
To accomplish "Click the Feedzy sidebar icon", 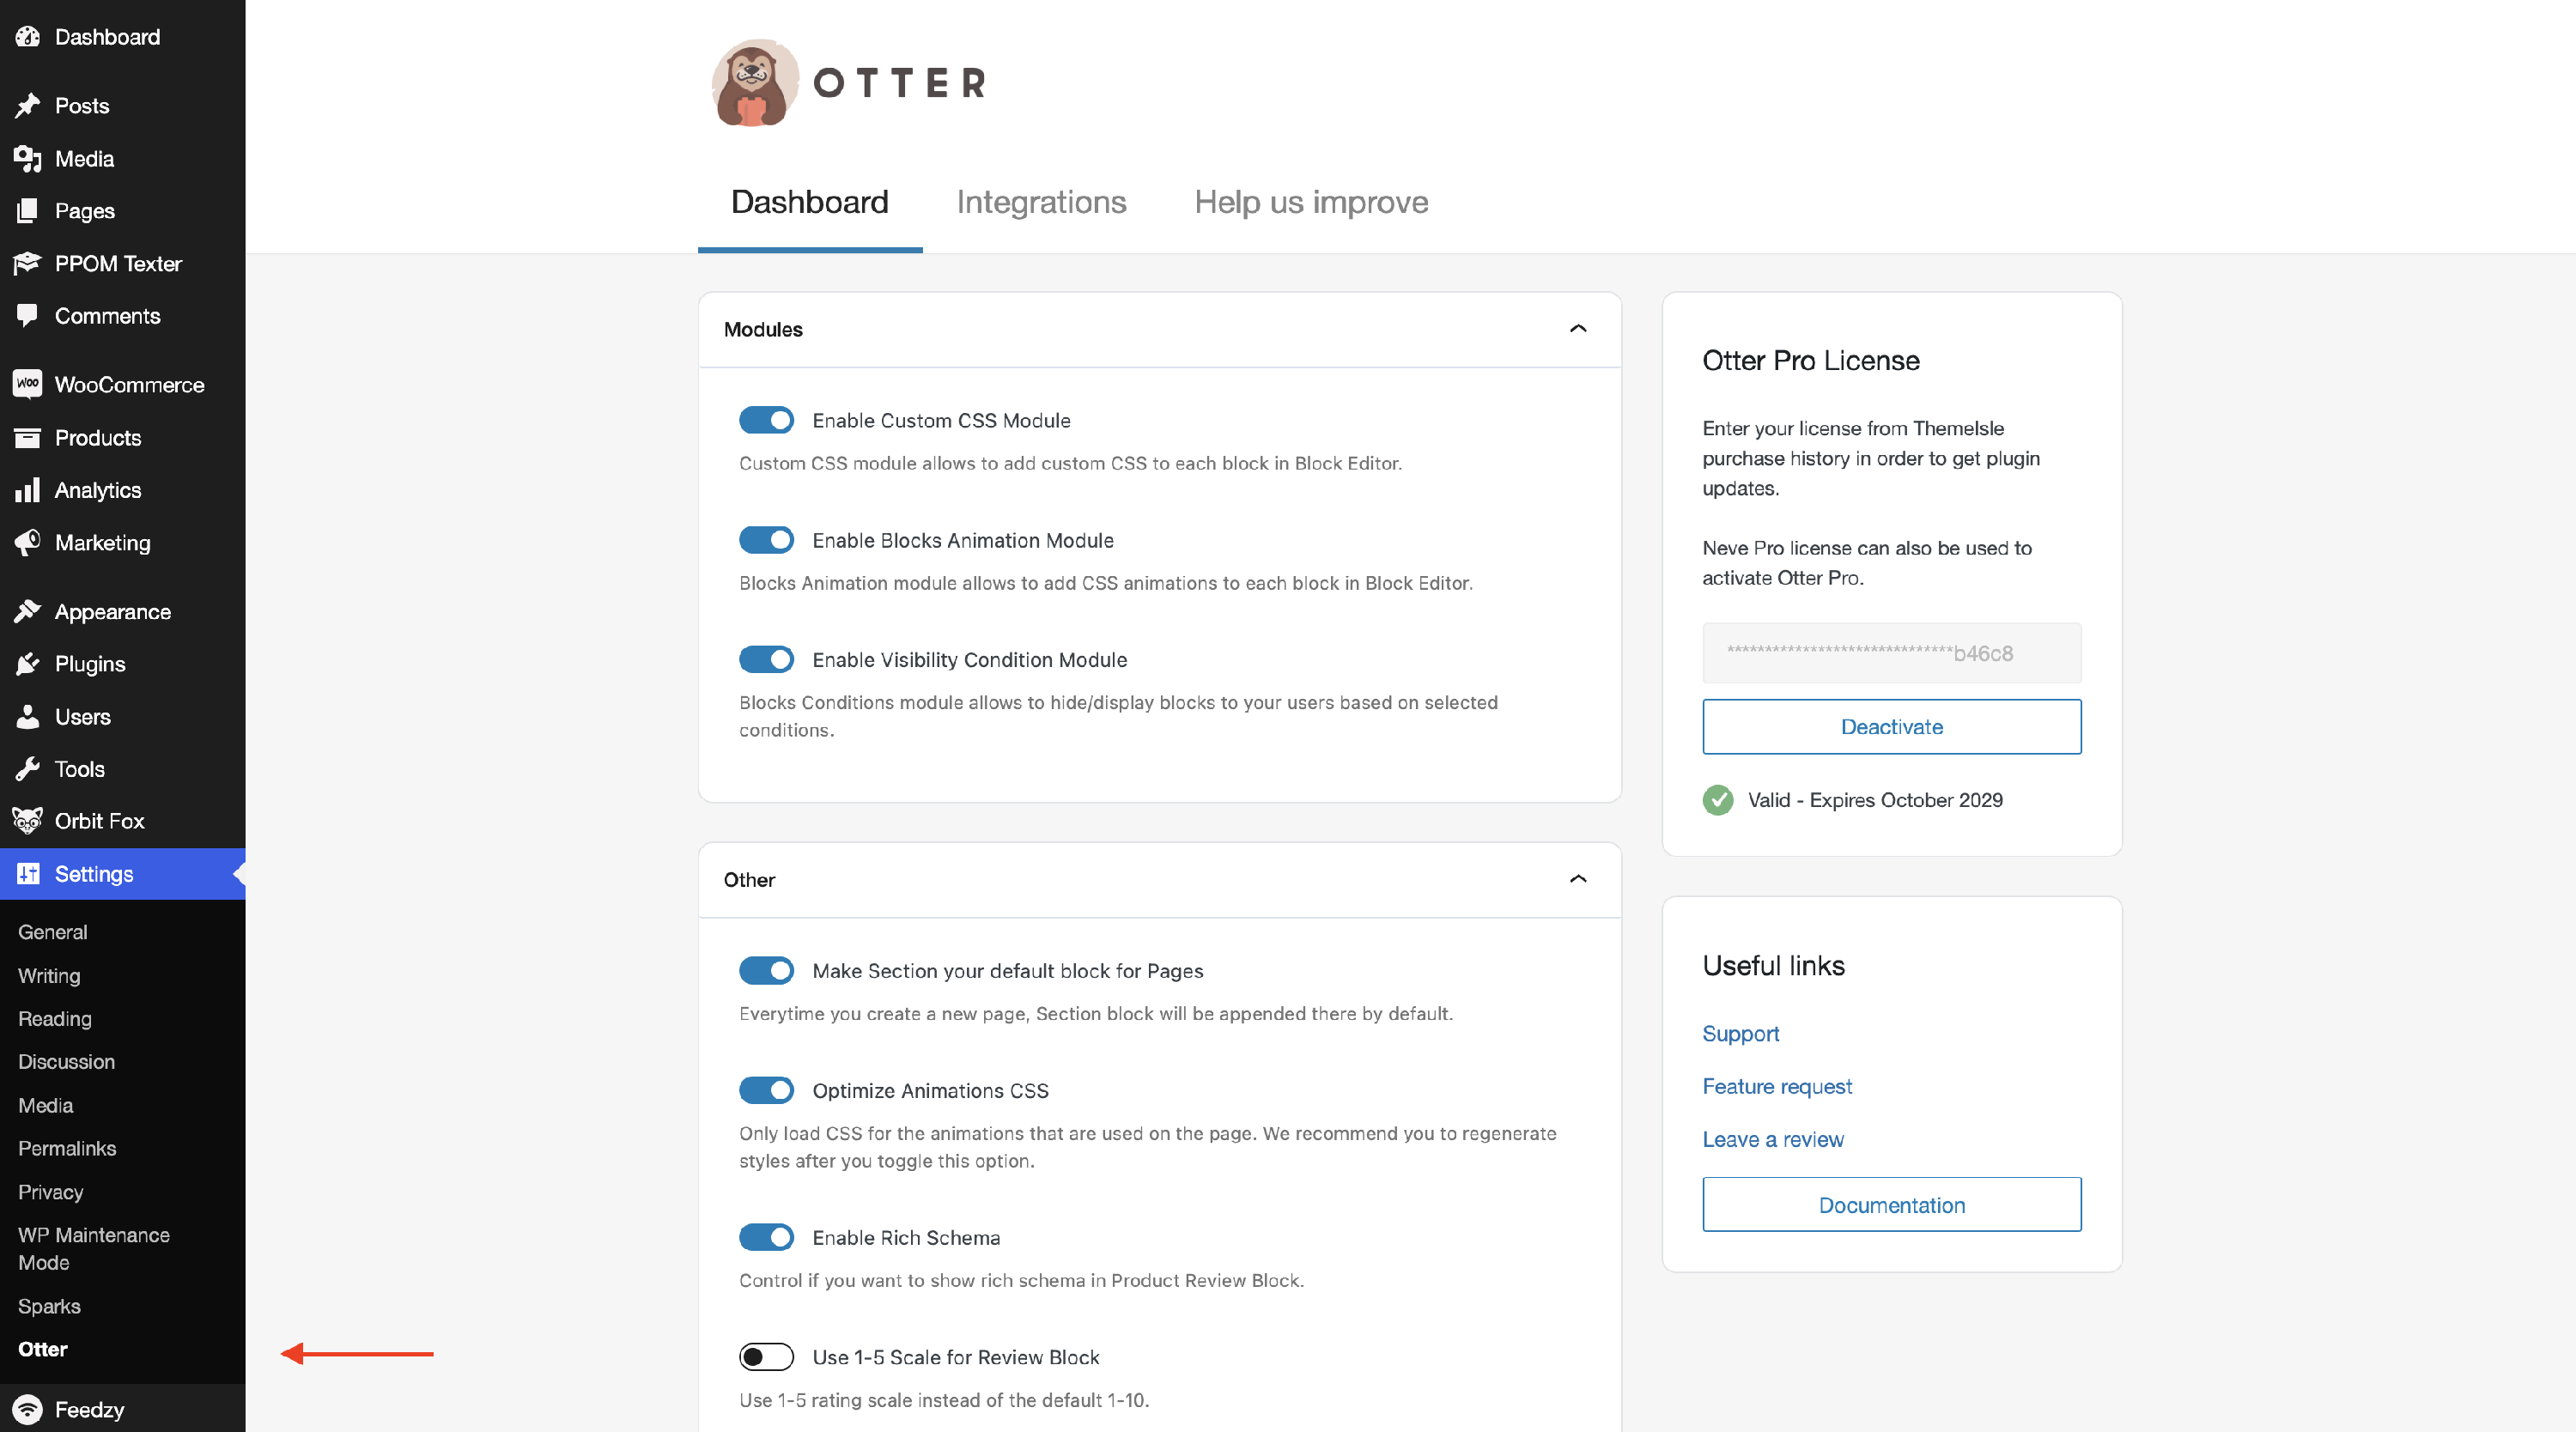I will point(27,1409).
